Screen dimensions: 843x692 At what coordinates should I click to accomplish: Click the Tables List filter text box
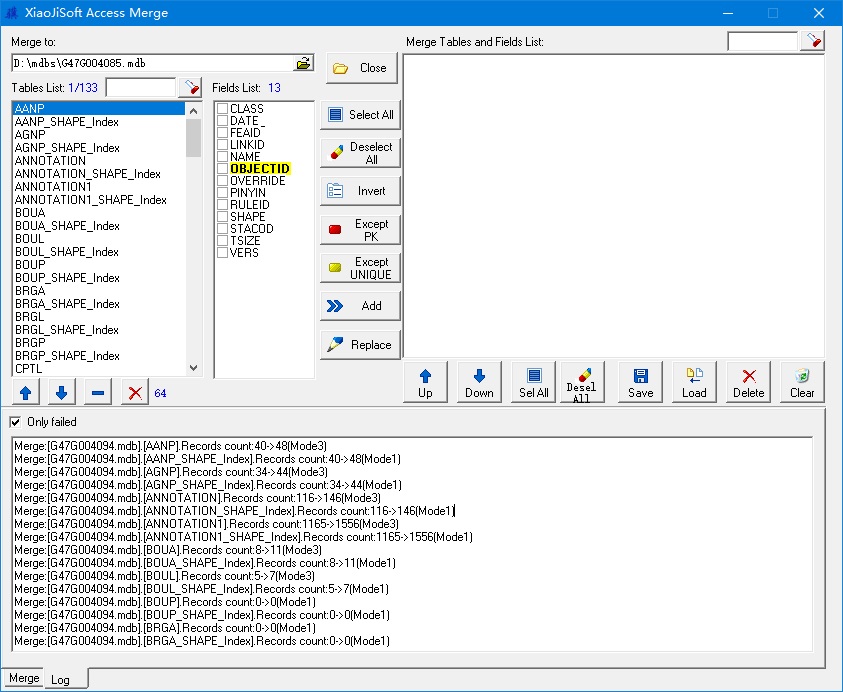click(x=141, y=87)
